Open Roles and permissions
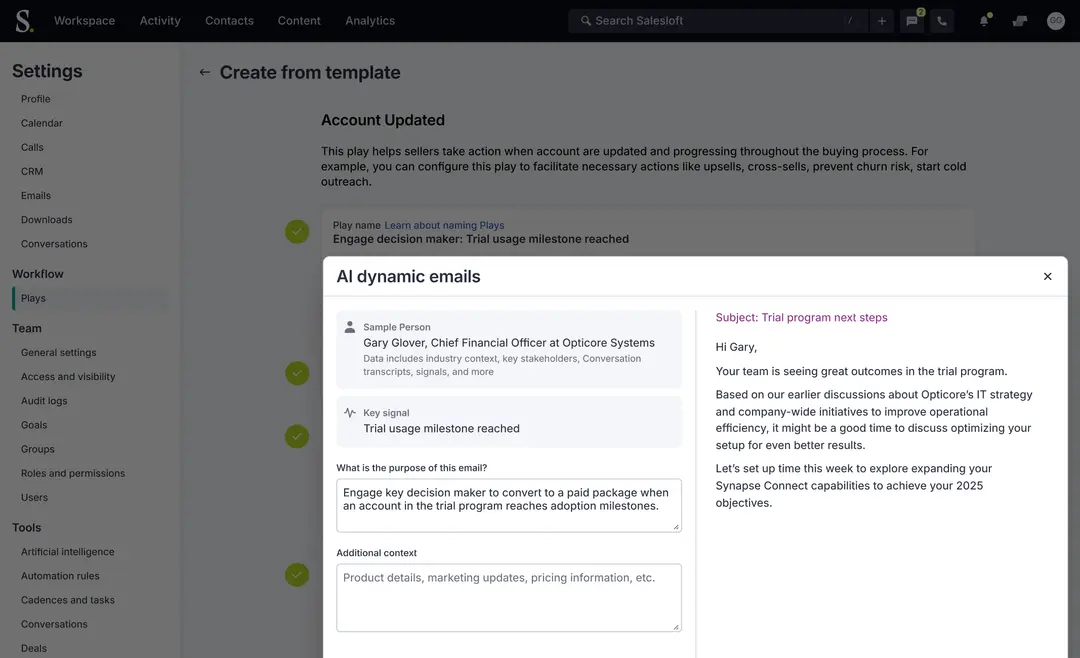 coord(73,473)
